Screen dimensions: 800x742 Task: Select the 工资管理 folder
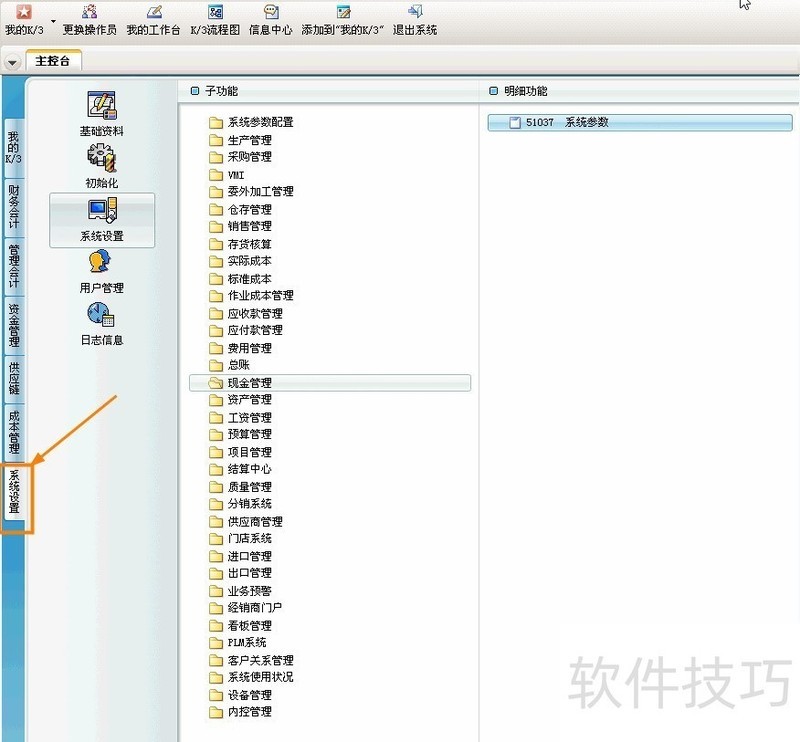[248, 417]
